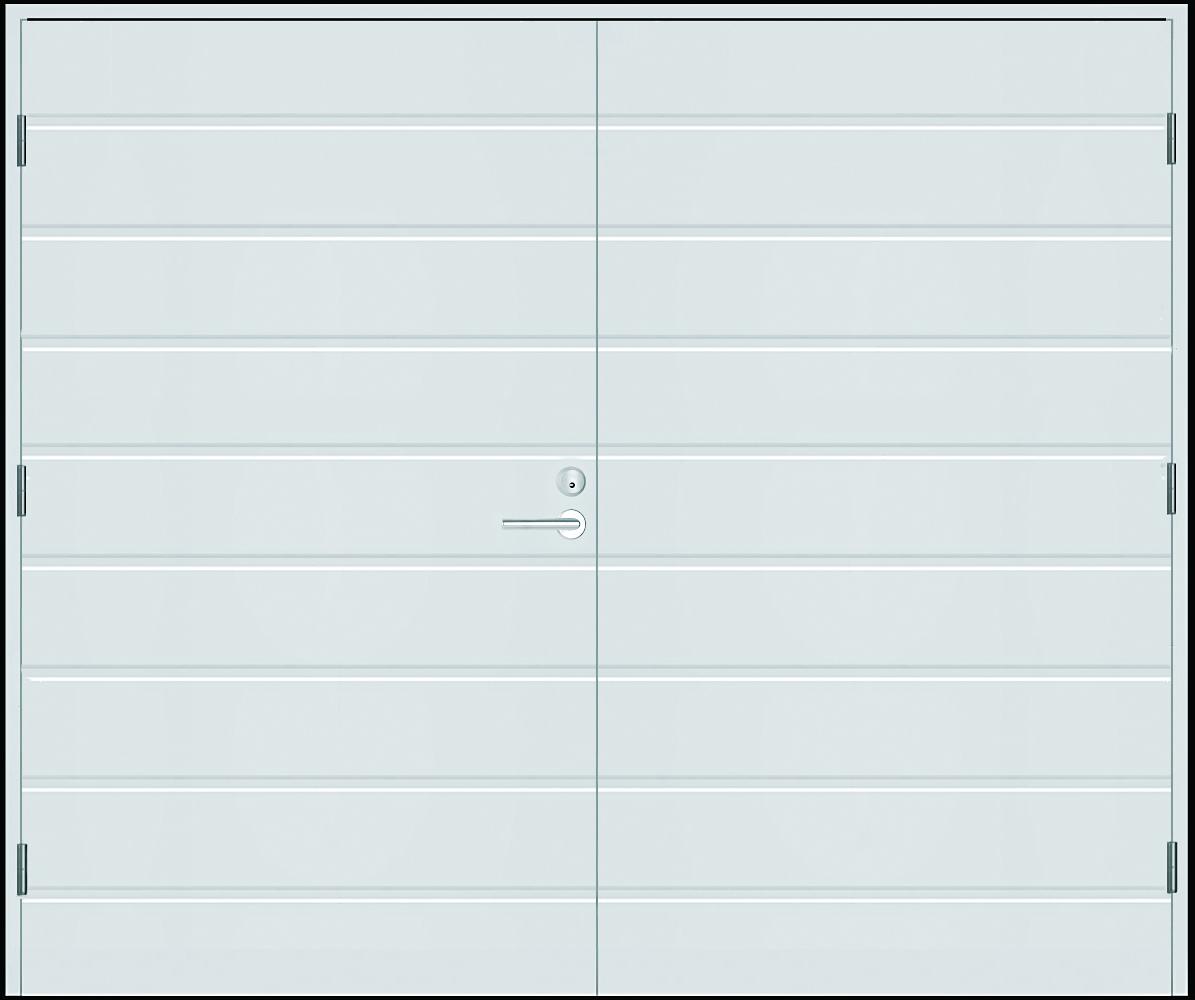The height and width of the screenshot is (1000, 1195).
Task: Select the topmost panel of the left door
Action: pyautogui.click(x=309, y=69)
